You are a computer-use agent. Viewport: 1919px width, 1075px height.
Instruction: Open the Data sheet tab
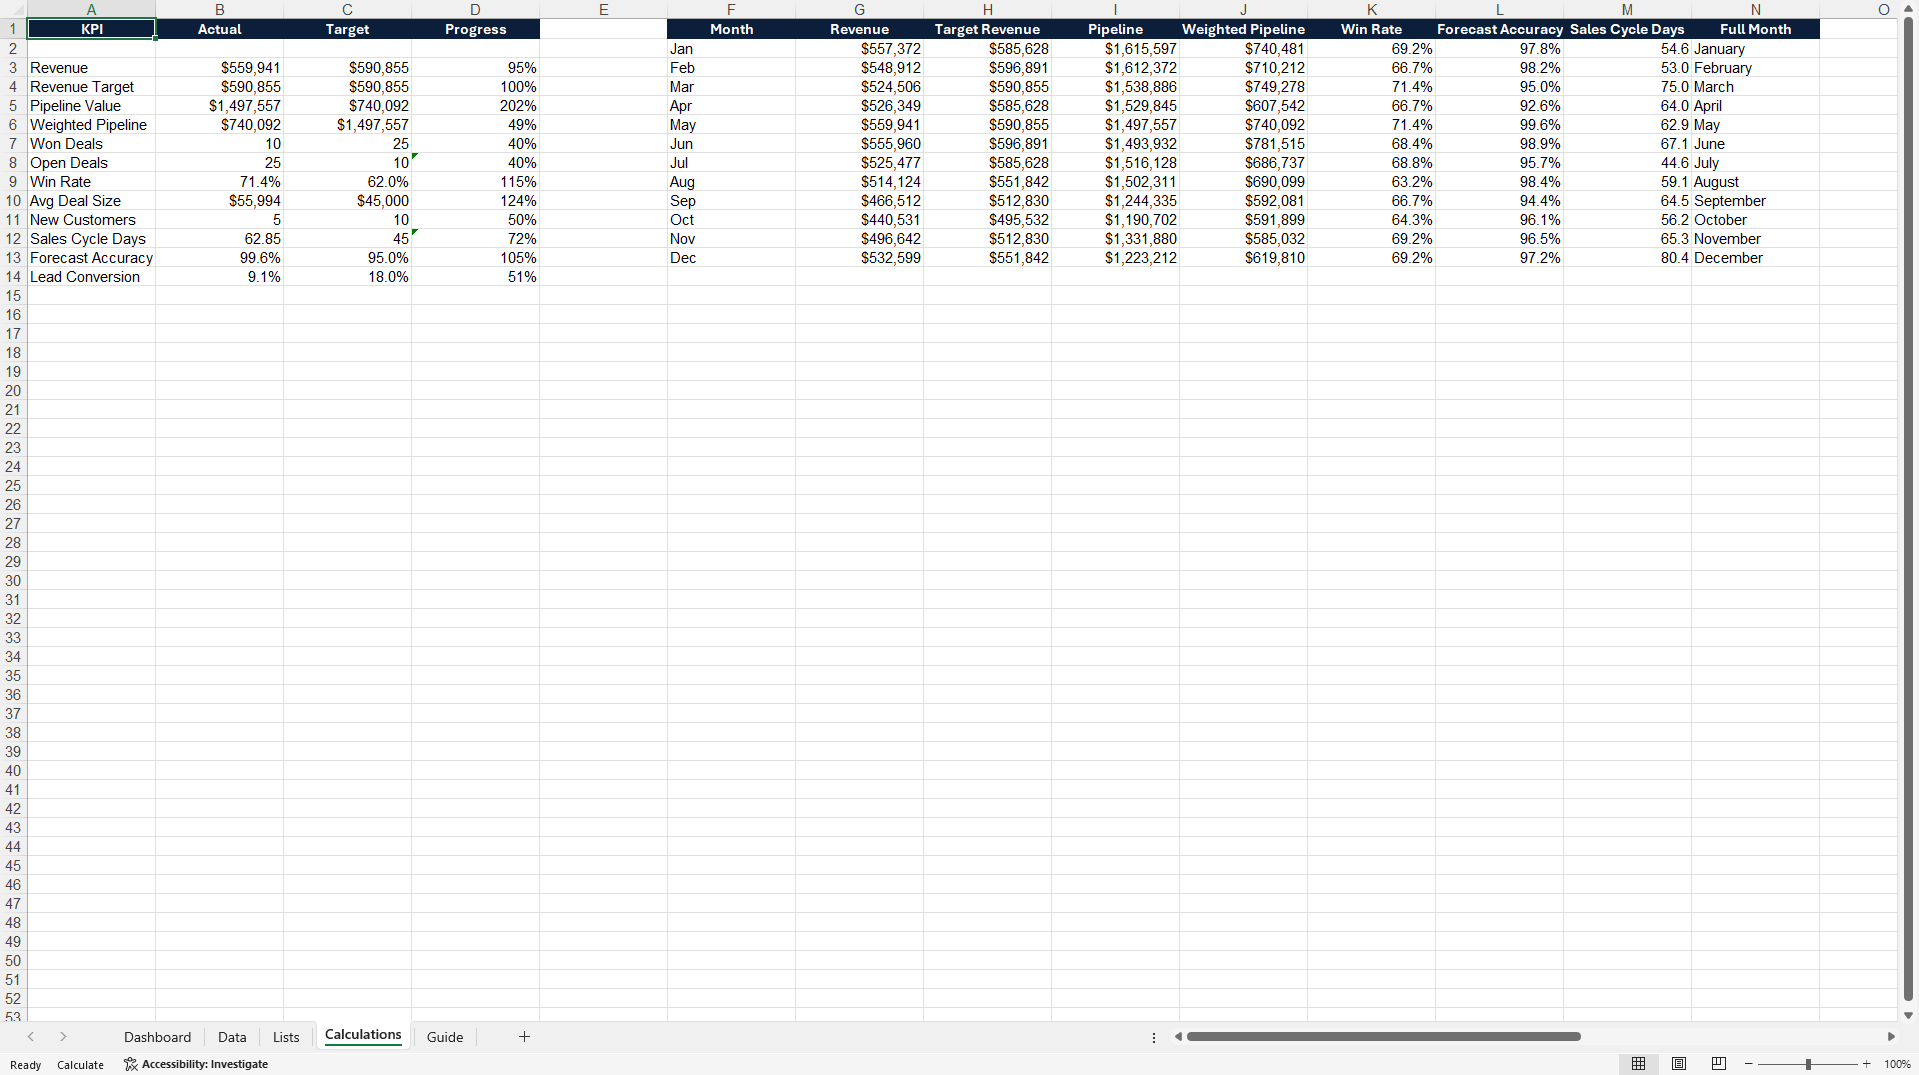tap(232, 1037)
